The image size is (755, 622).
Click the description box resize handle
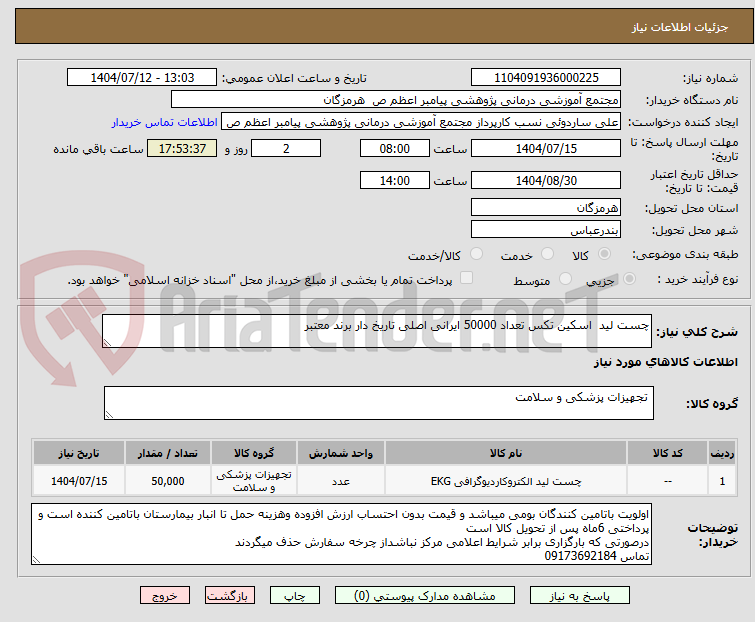107,342
